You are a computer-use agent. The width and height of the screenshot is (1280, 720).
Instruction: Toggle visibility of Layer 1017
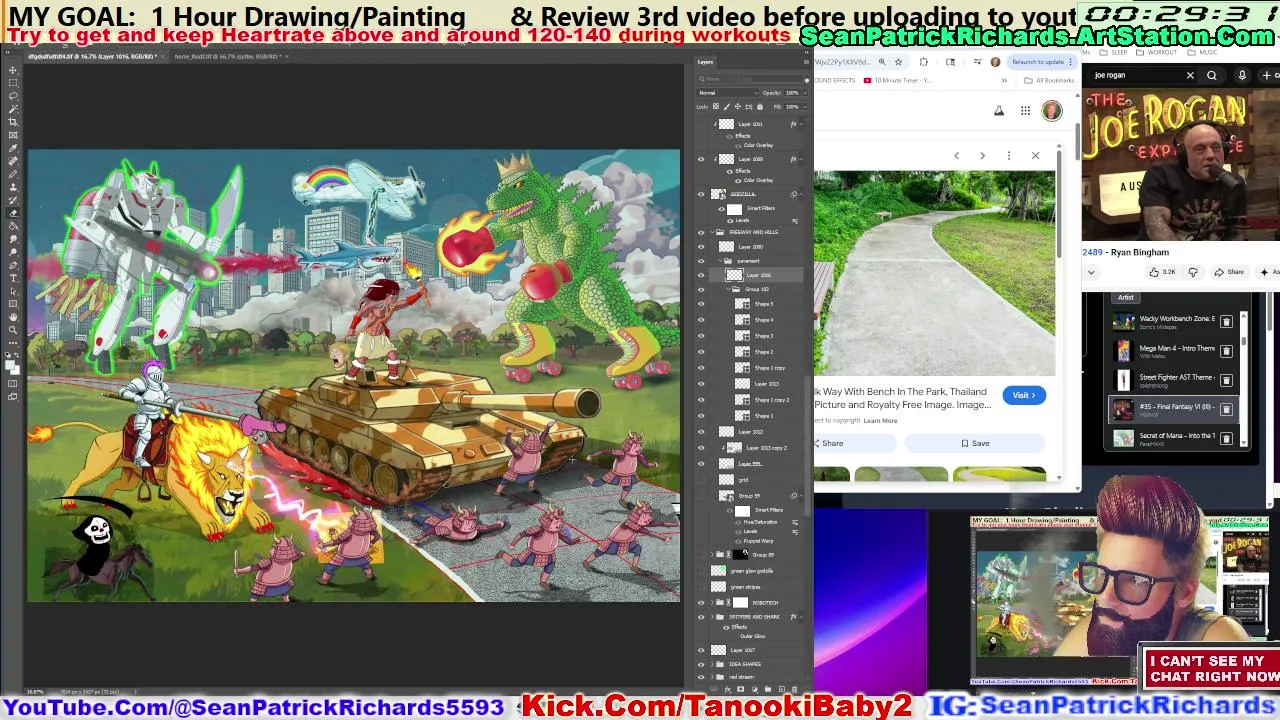tap(701, 650)
